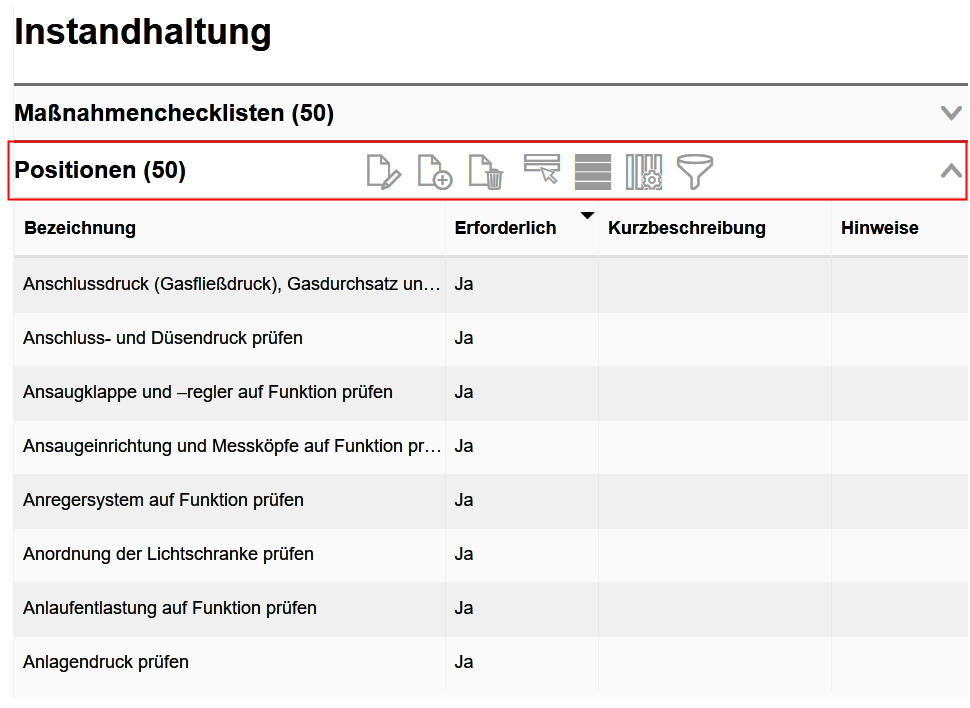Click the Kurzbeschreibung column header

pyautogui.click(x=686, y=228)
